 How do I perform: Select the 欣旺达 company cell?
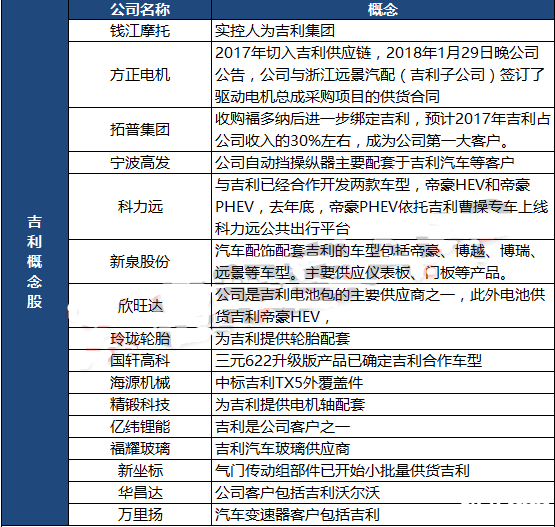pos(140,306)
